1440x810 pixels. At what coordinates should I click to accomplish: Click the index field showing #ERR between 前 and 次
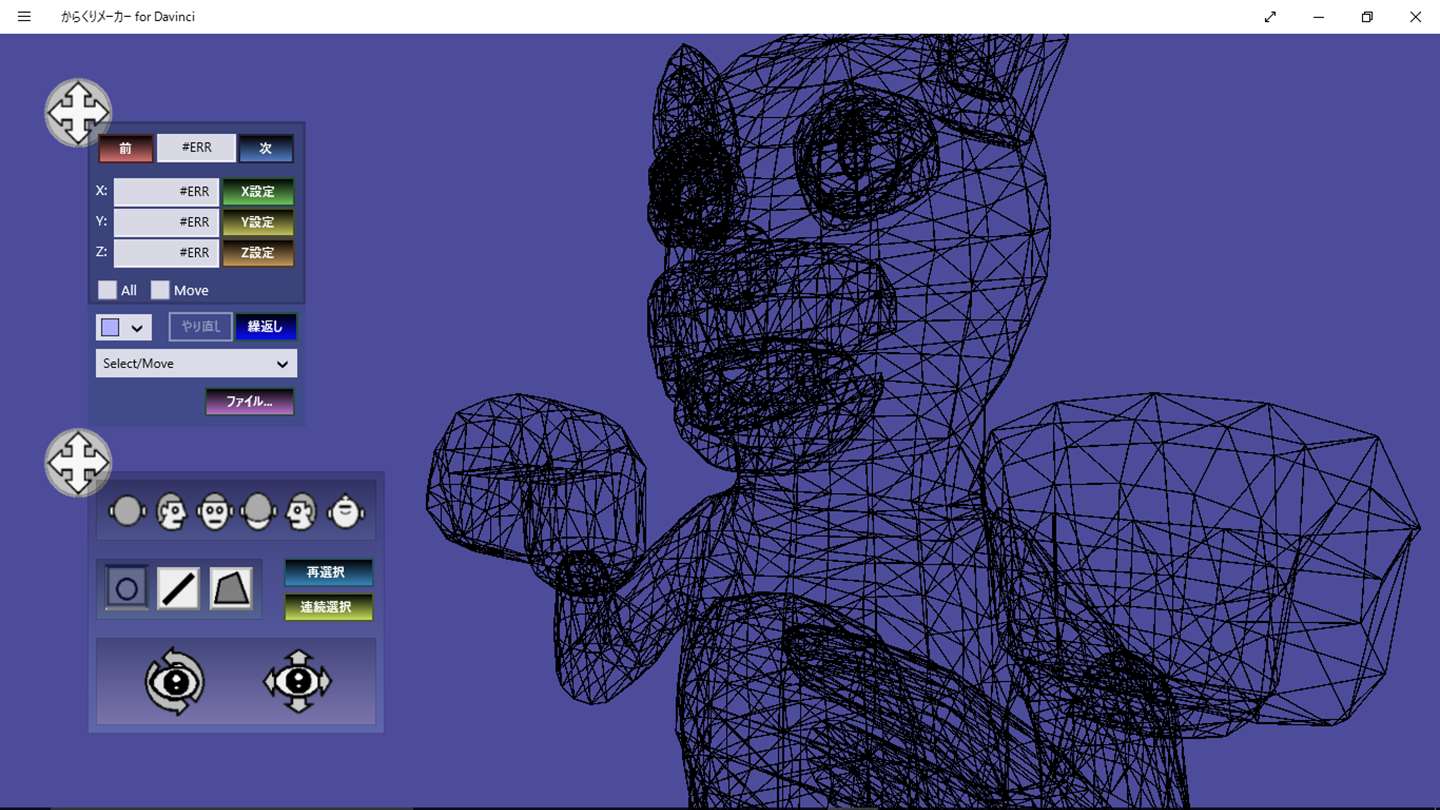(196, 148)
